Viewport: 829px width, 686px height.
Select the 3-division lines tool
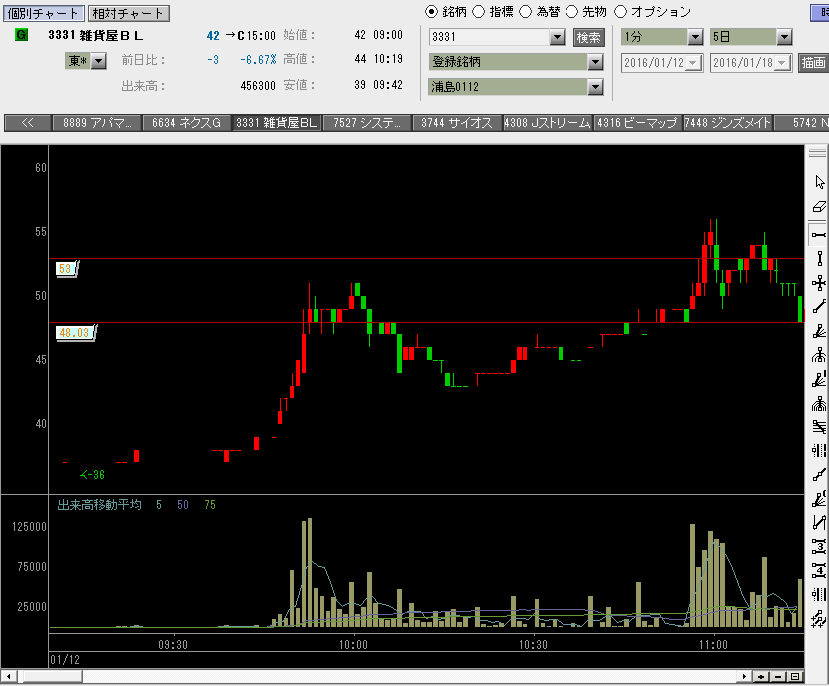tap(819, 546)
